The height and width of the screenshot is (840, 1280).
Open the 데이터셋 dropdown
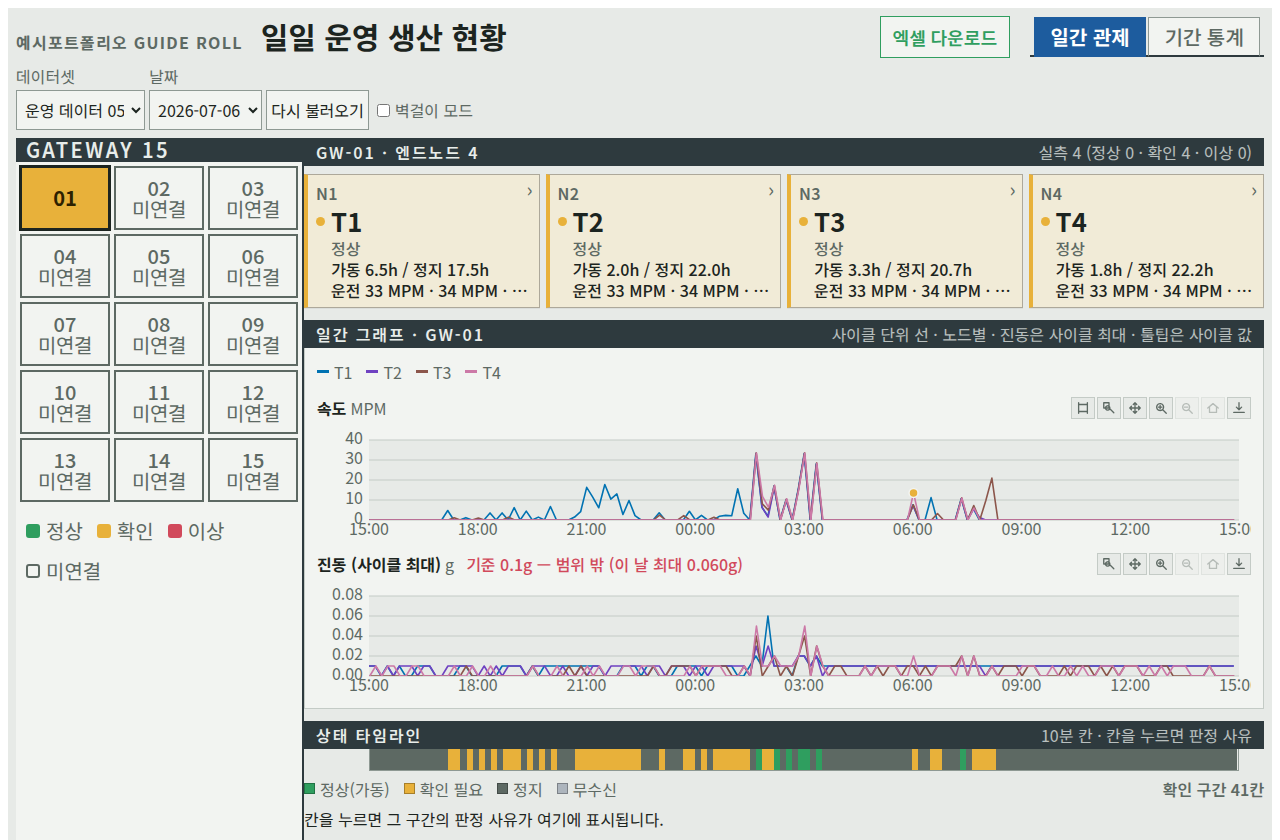pos(81,110)
